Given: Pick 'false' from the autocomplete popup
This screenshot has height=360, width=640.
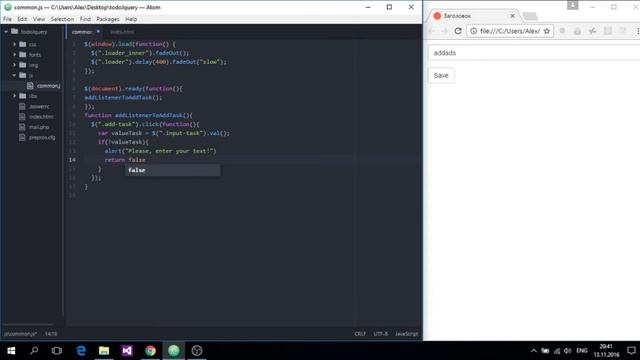Looking at the screenshot, I should coord(172,170).
